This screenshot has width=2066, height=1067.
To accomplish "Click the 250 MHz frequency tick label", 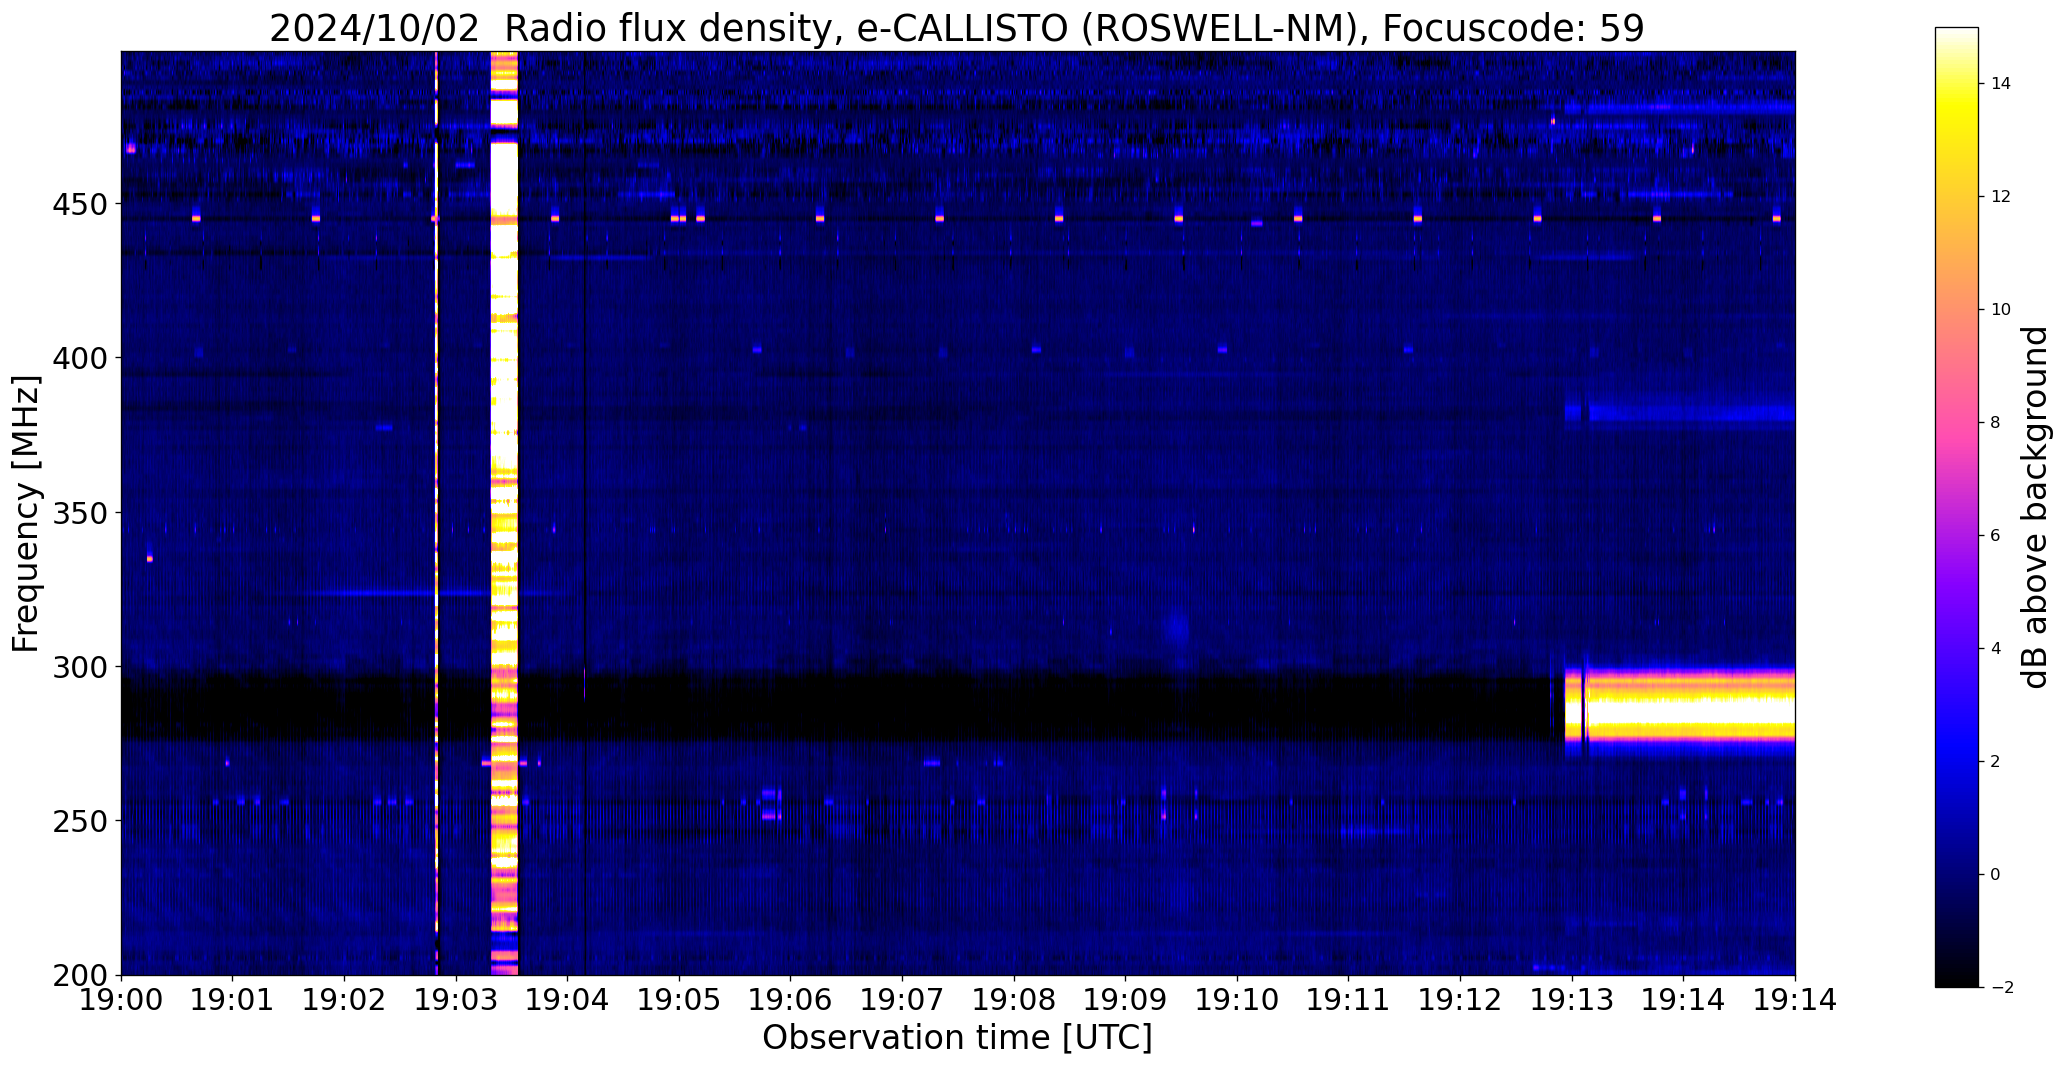I will point(79,821).
